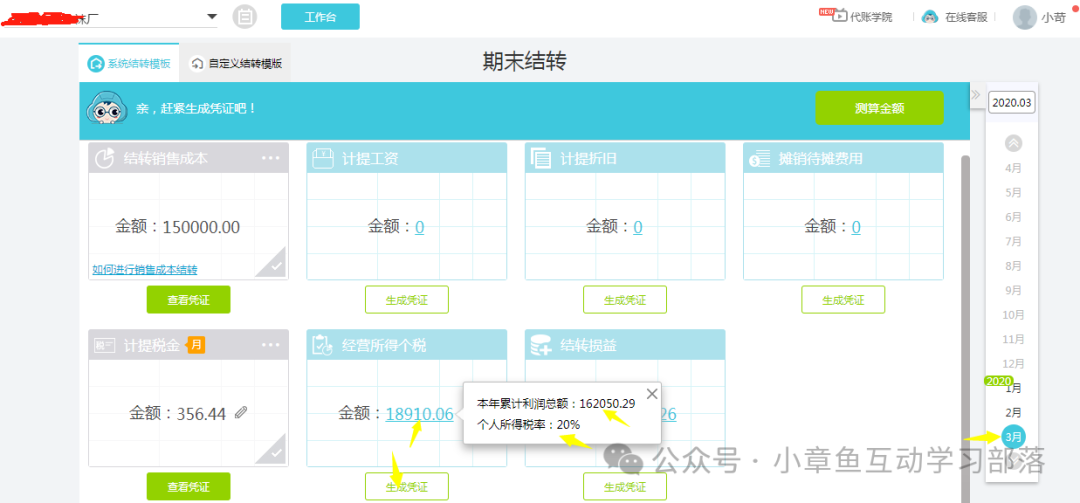This screenshot has width=1080, height=503.
Task: Open the 摊销待摊费用 amount 0 link
Action: 855,227
